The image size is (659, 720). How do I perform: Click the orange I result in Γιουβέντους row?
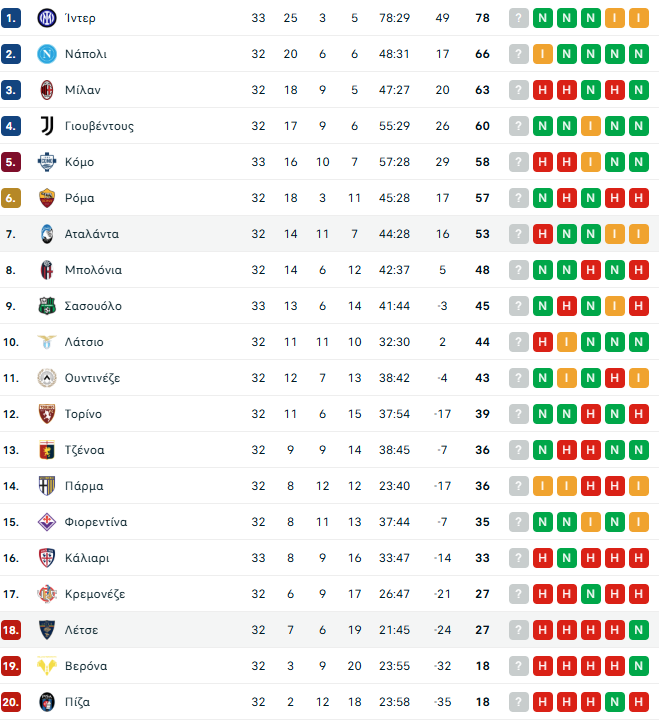pos(591,126)
